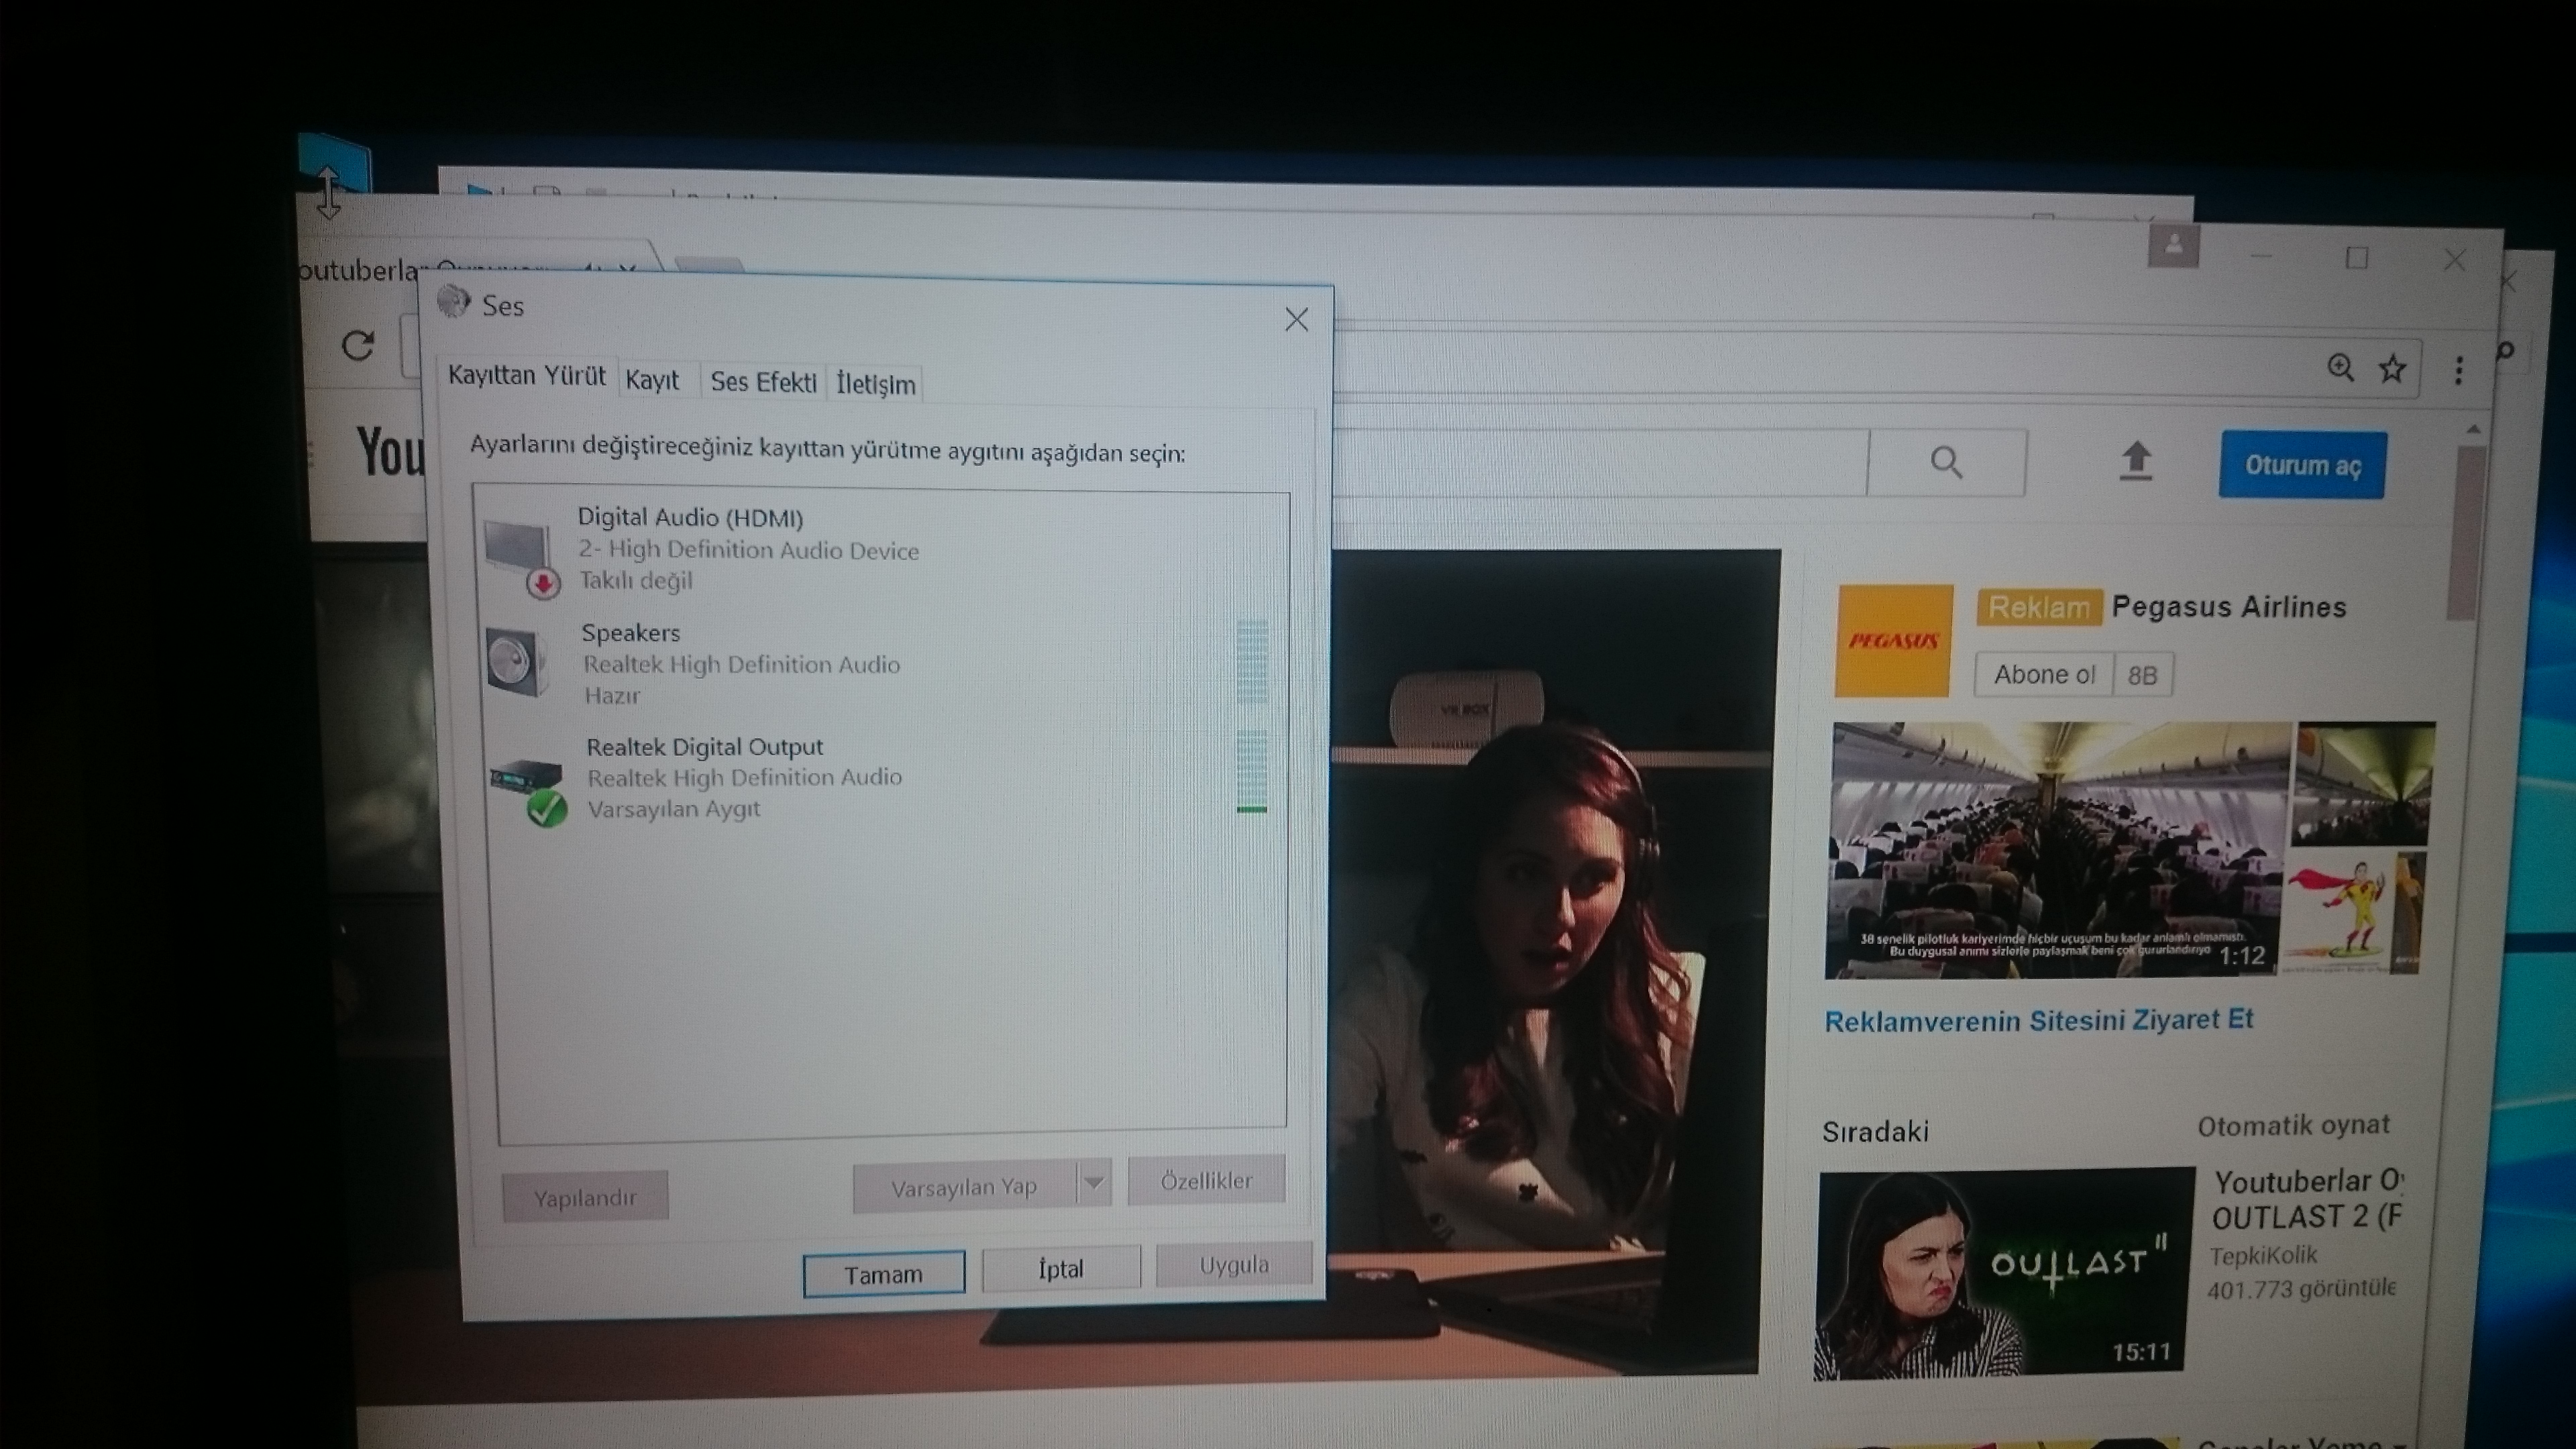The image size is (2576, 1449).
Task: Click Reklam ad badge
Action: tap(2038, 607)
